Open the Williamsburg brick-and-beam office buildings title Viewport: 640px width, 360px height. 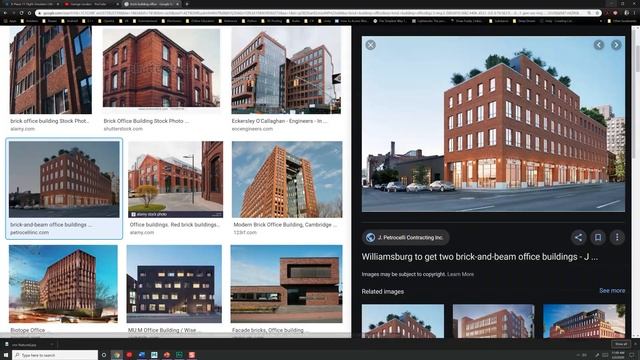pyautogui.click(x=480, y=257)
